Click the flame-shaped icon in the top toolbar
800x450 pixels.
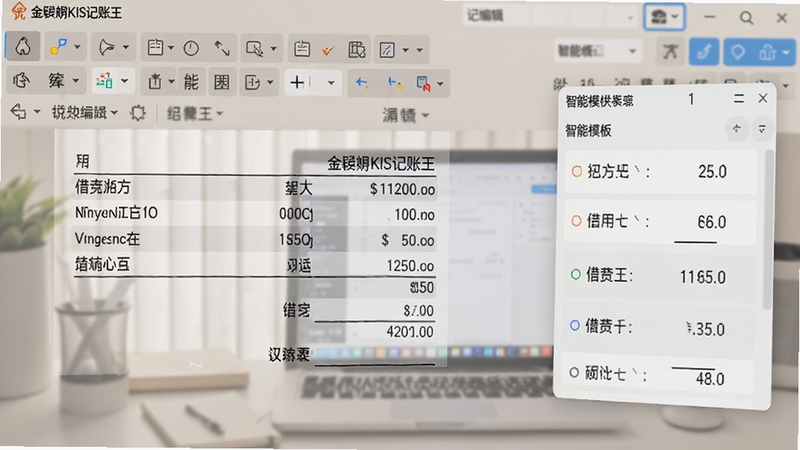[22, 46]
